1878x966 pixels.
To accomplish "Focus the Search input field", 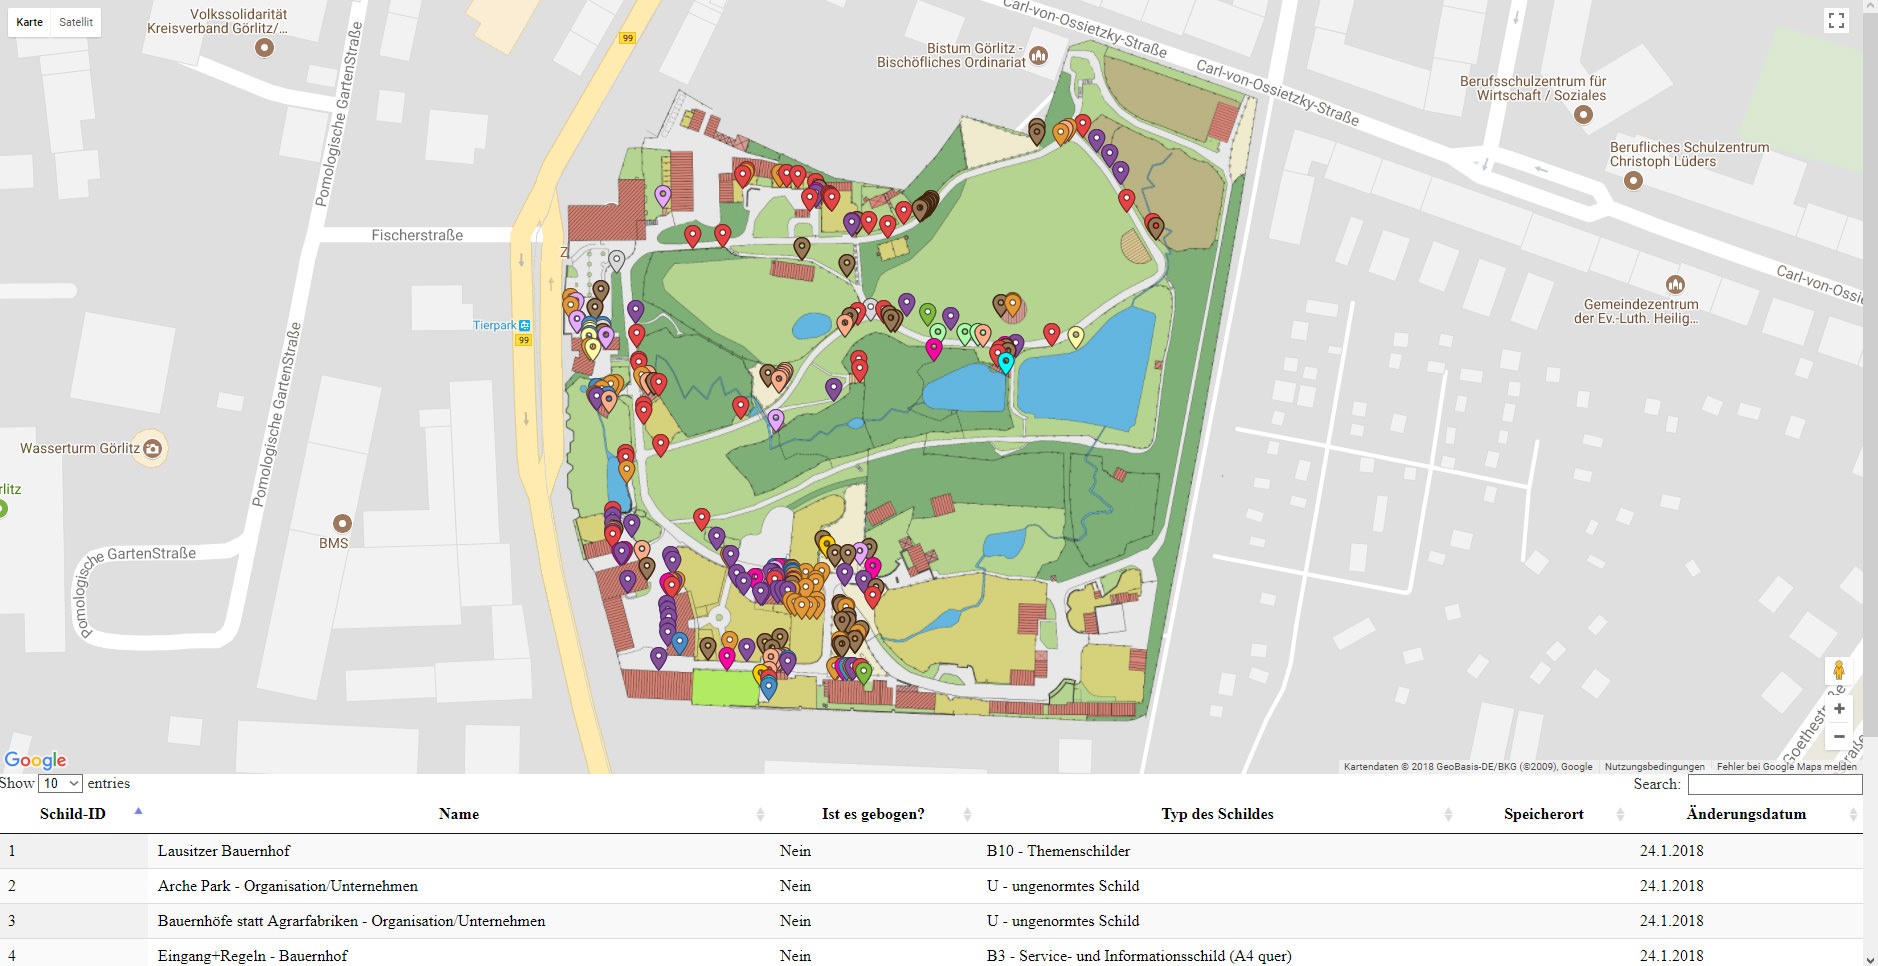I will point(1774,785).
